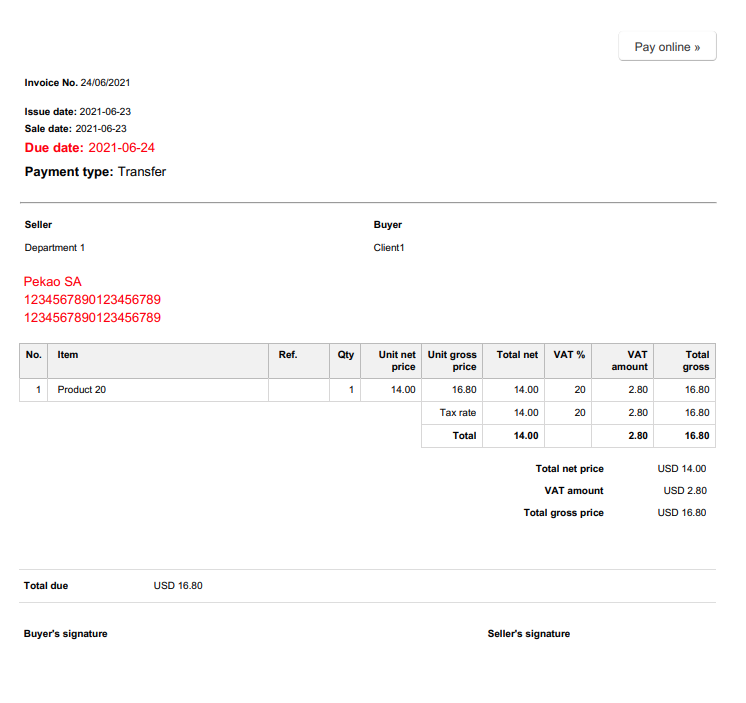Click the Item column header
Screen dimensions: 746x703
68,355
